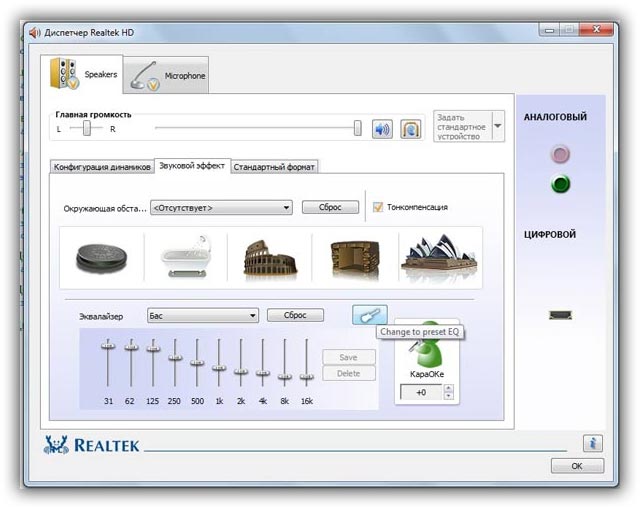Open the Звуковой эффект tab

click(192, 166)
